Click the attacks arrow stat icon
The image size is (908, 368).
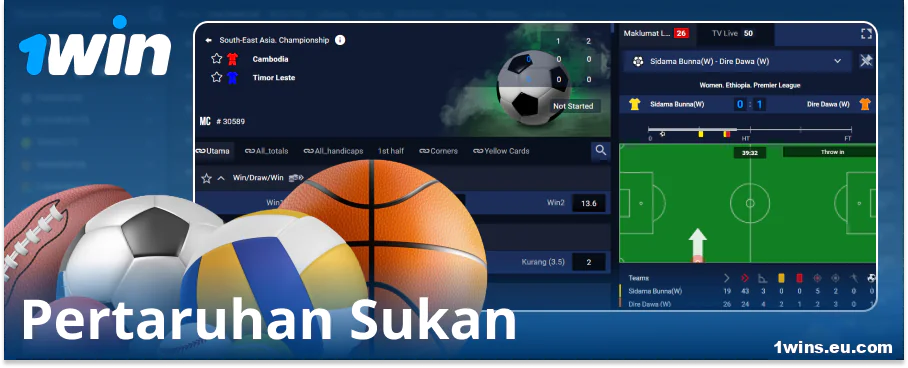click(727, 278)
